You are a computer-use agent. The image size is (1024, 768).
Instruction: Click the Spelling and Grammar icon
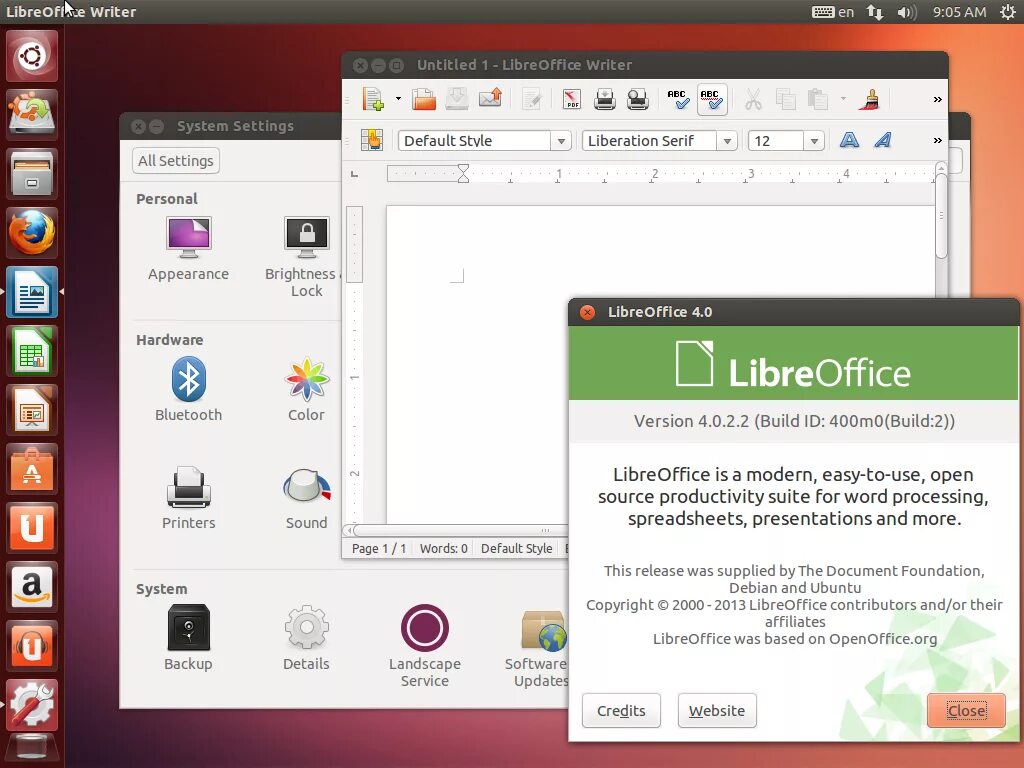point(678,99)
